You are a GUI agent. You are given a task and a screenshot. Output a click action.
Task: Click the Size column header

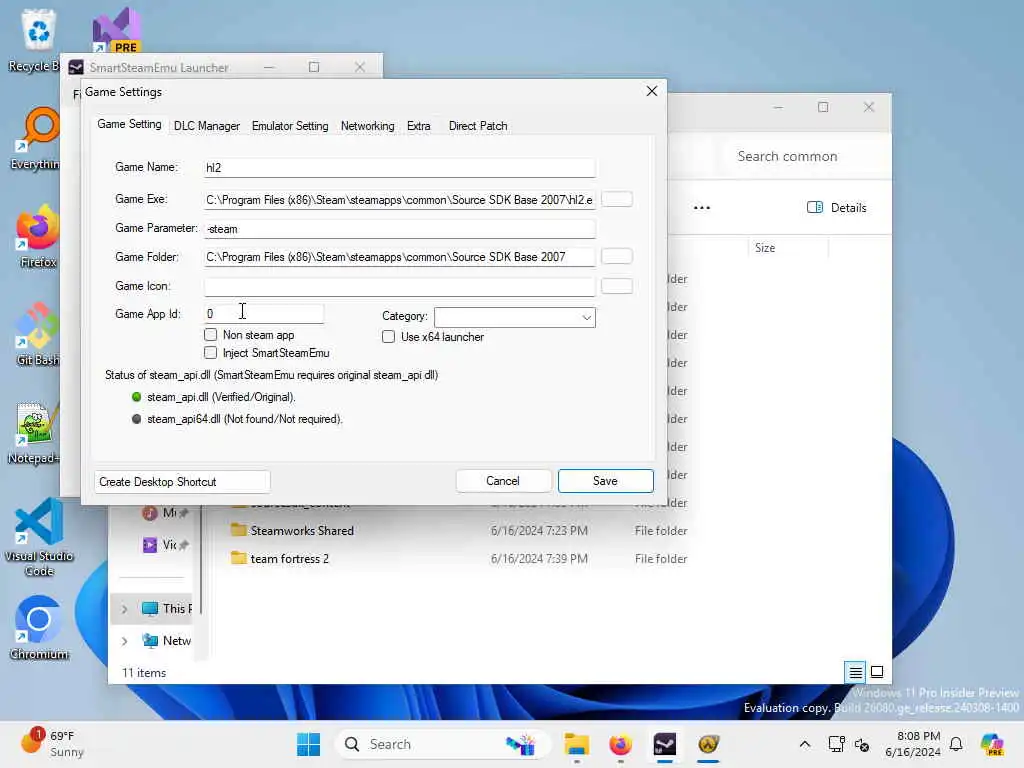[x=788, y=248]
